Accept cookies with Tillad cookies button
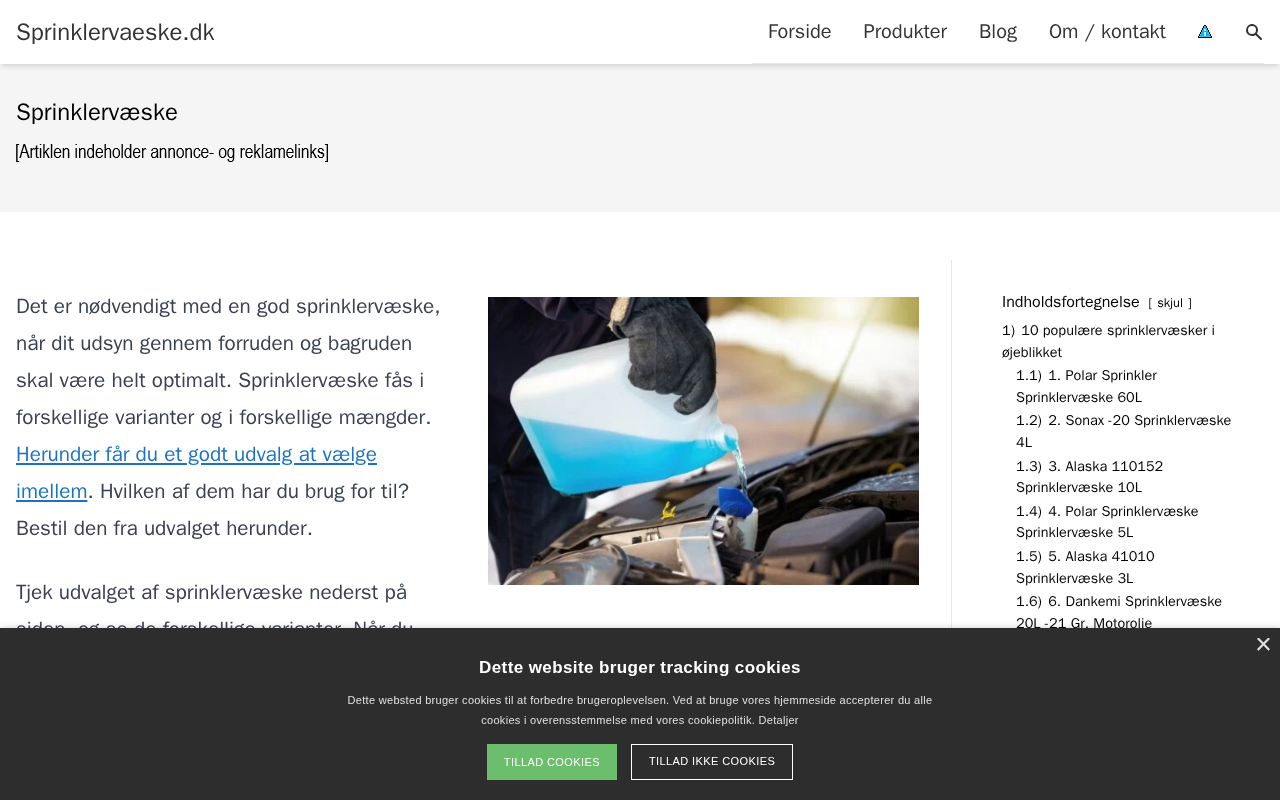Image resolution: width=1280 pixels, height=800 pixels. click(552, 762)
